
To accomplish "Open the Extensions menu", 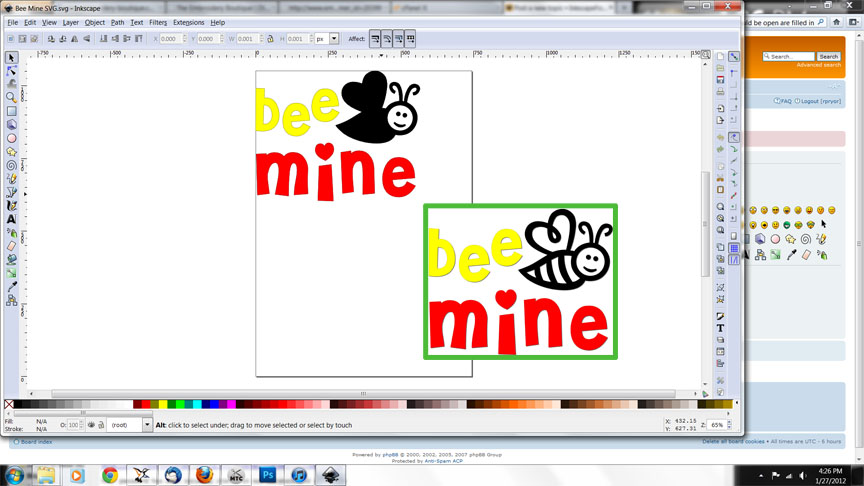I will coord(188,23).
